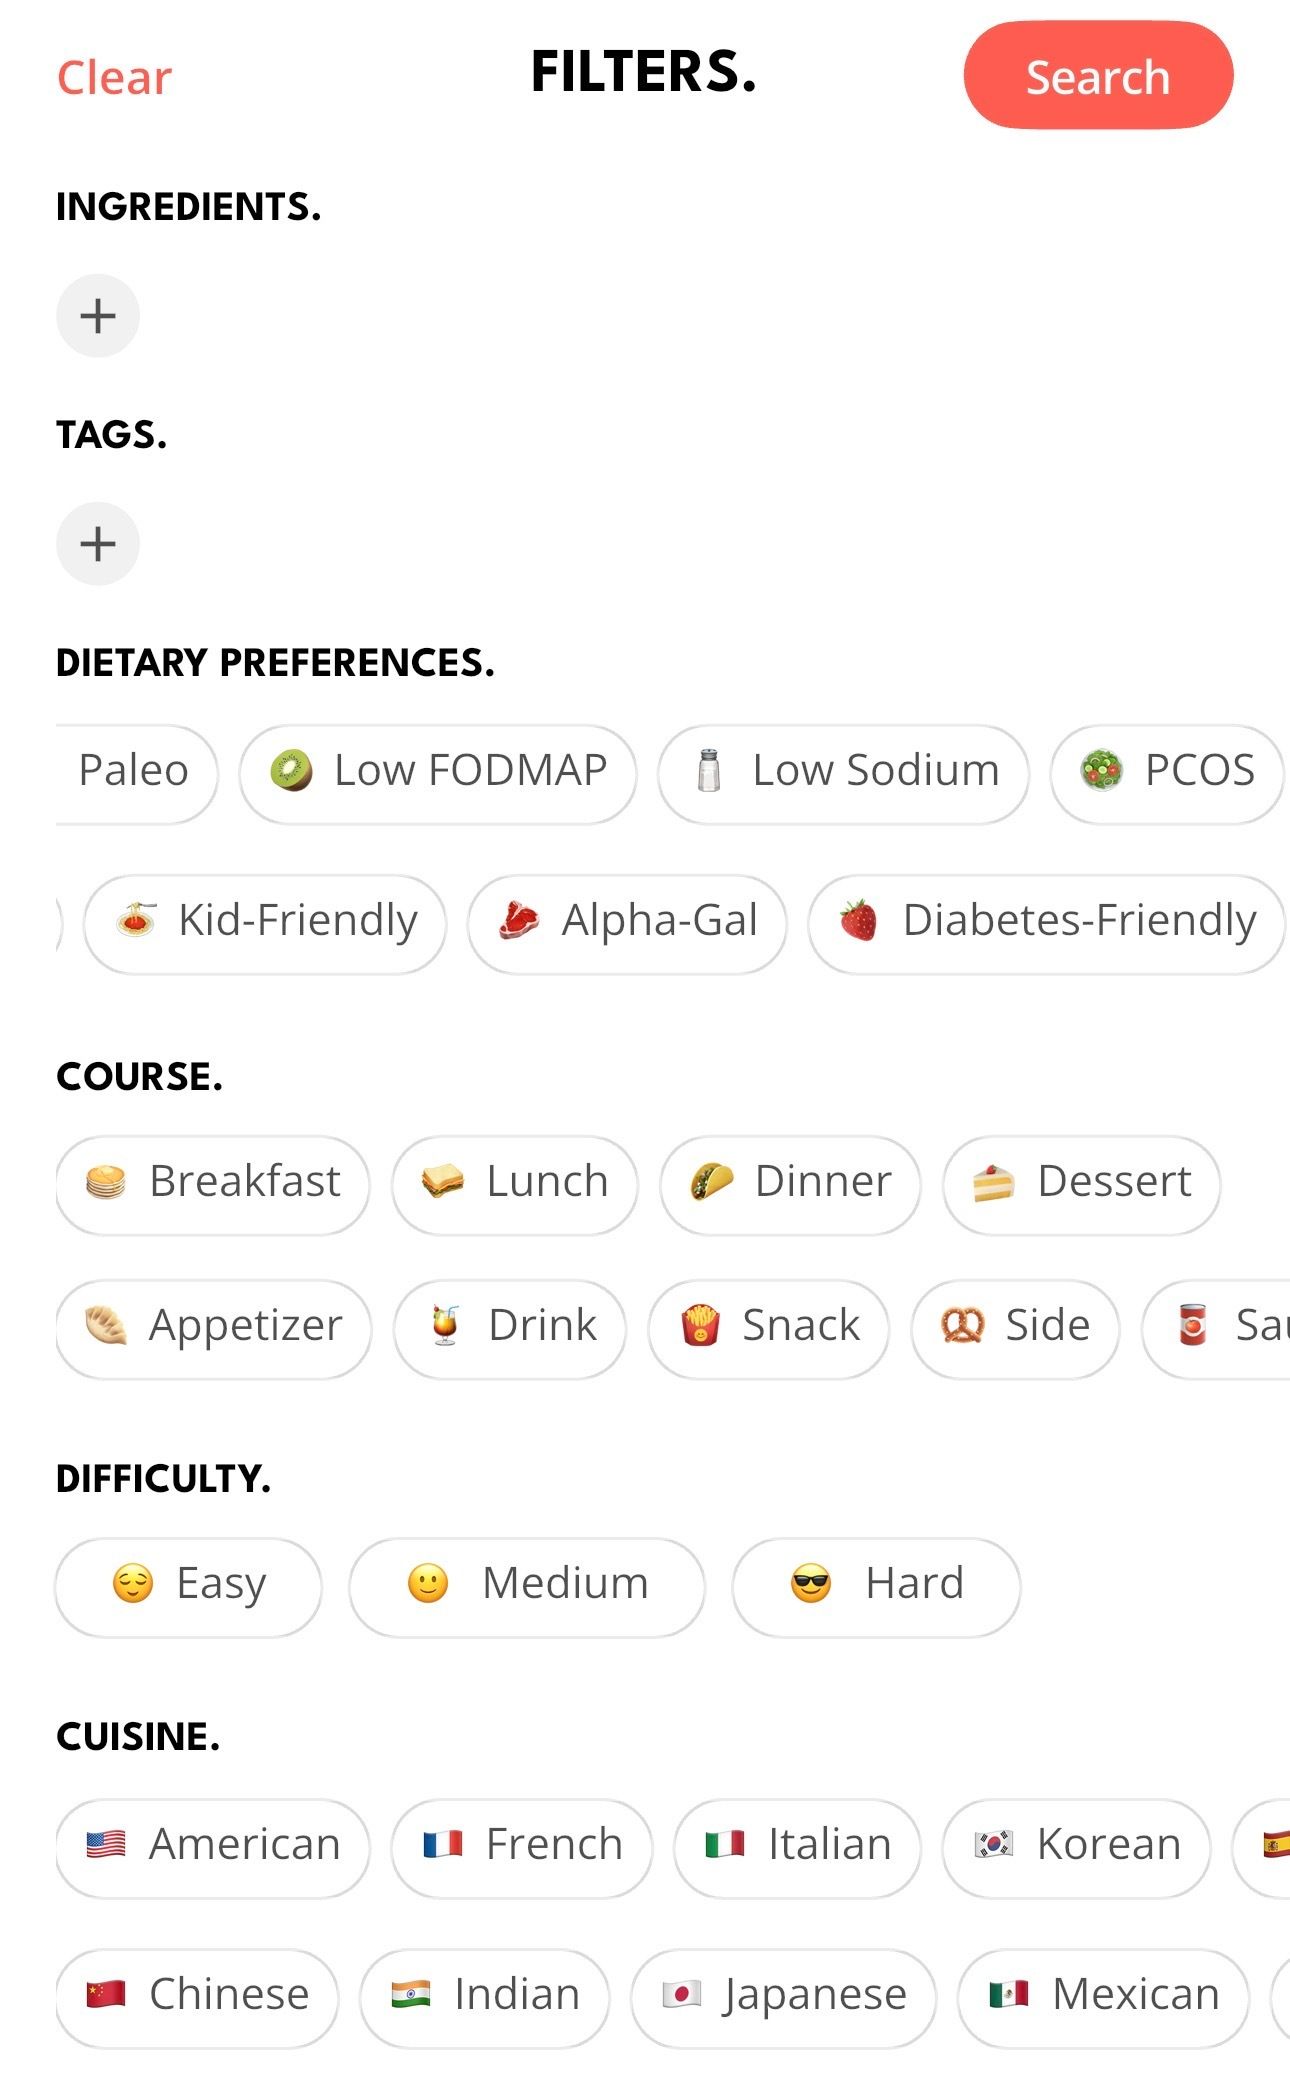Viewport: 1290px width, 2079px height.
Task: Select the Mexican cuisine chip
Action: pos(1103,1996)
